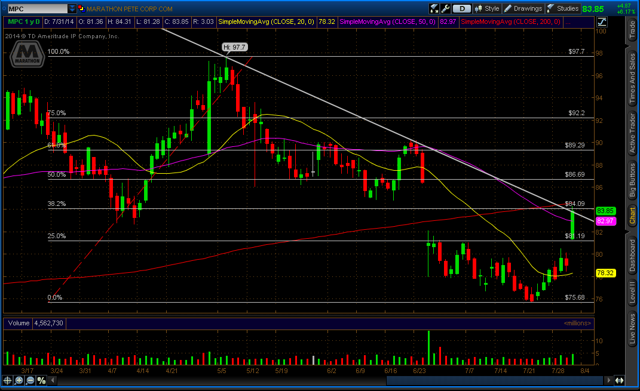
Task: Click the 5/5 date on the time axis
Action: click(x=222, y=371)
